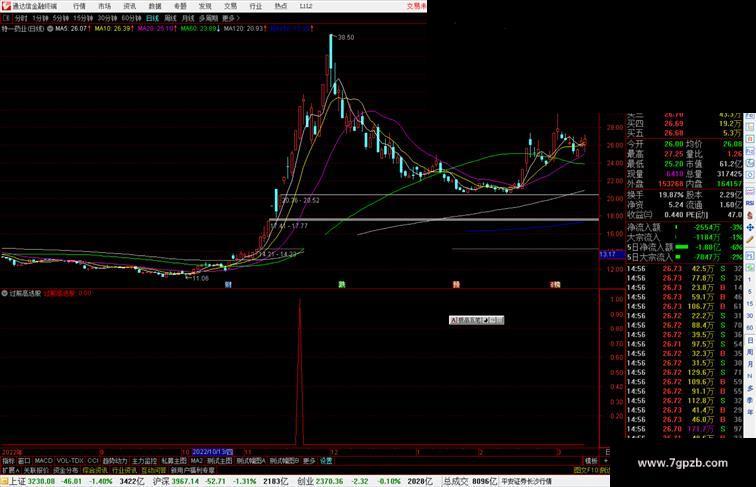Switch to 1-minute via sidebar '1'
The height and width of the screenshot is (487, 756).
pyautogui.click(x=750, y=279)
